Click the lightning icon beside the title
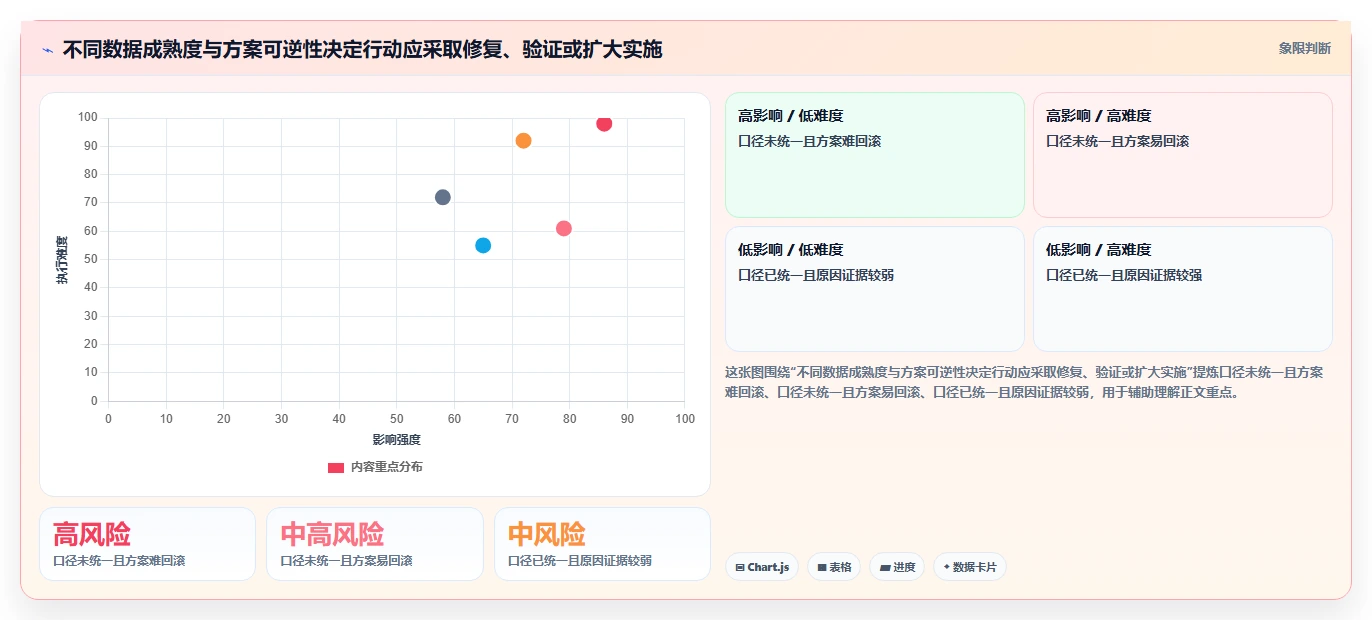 click(x=48, y=50)
